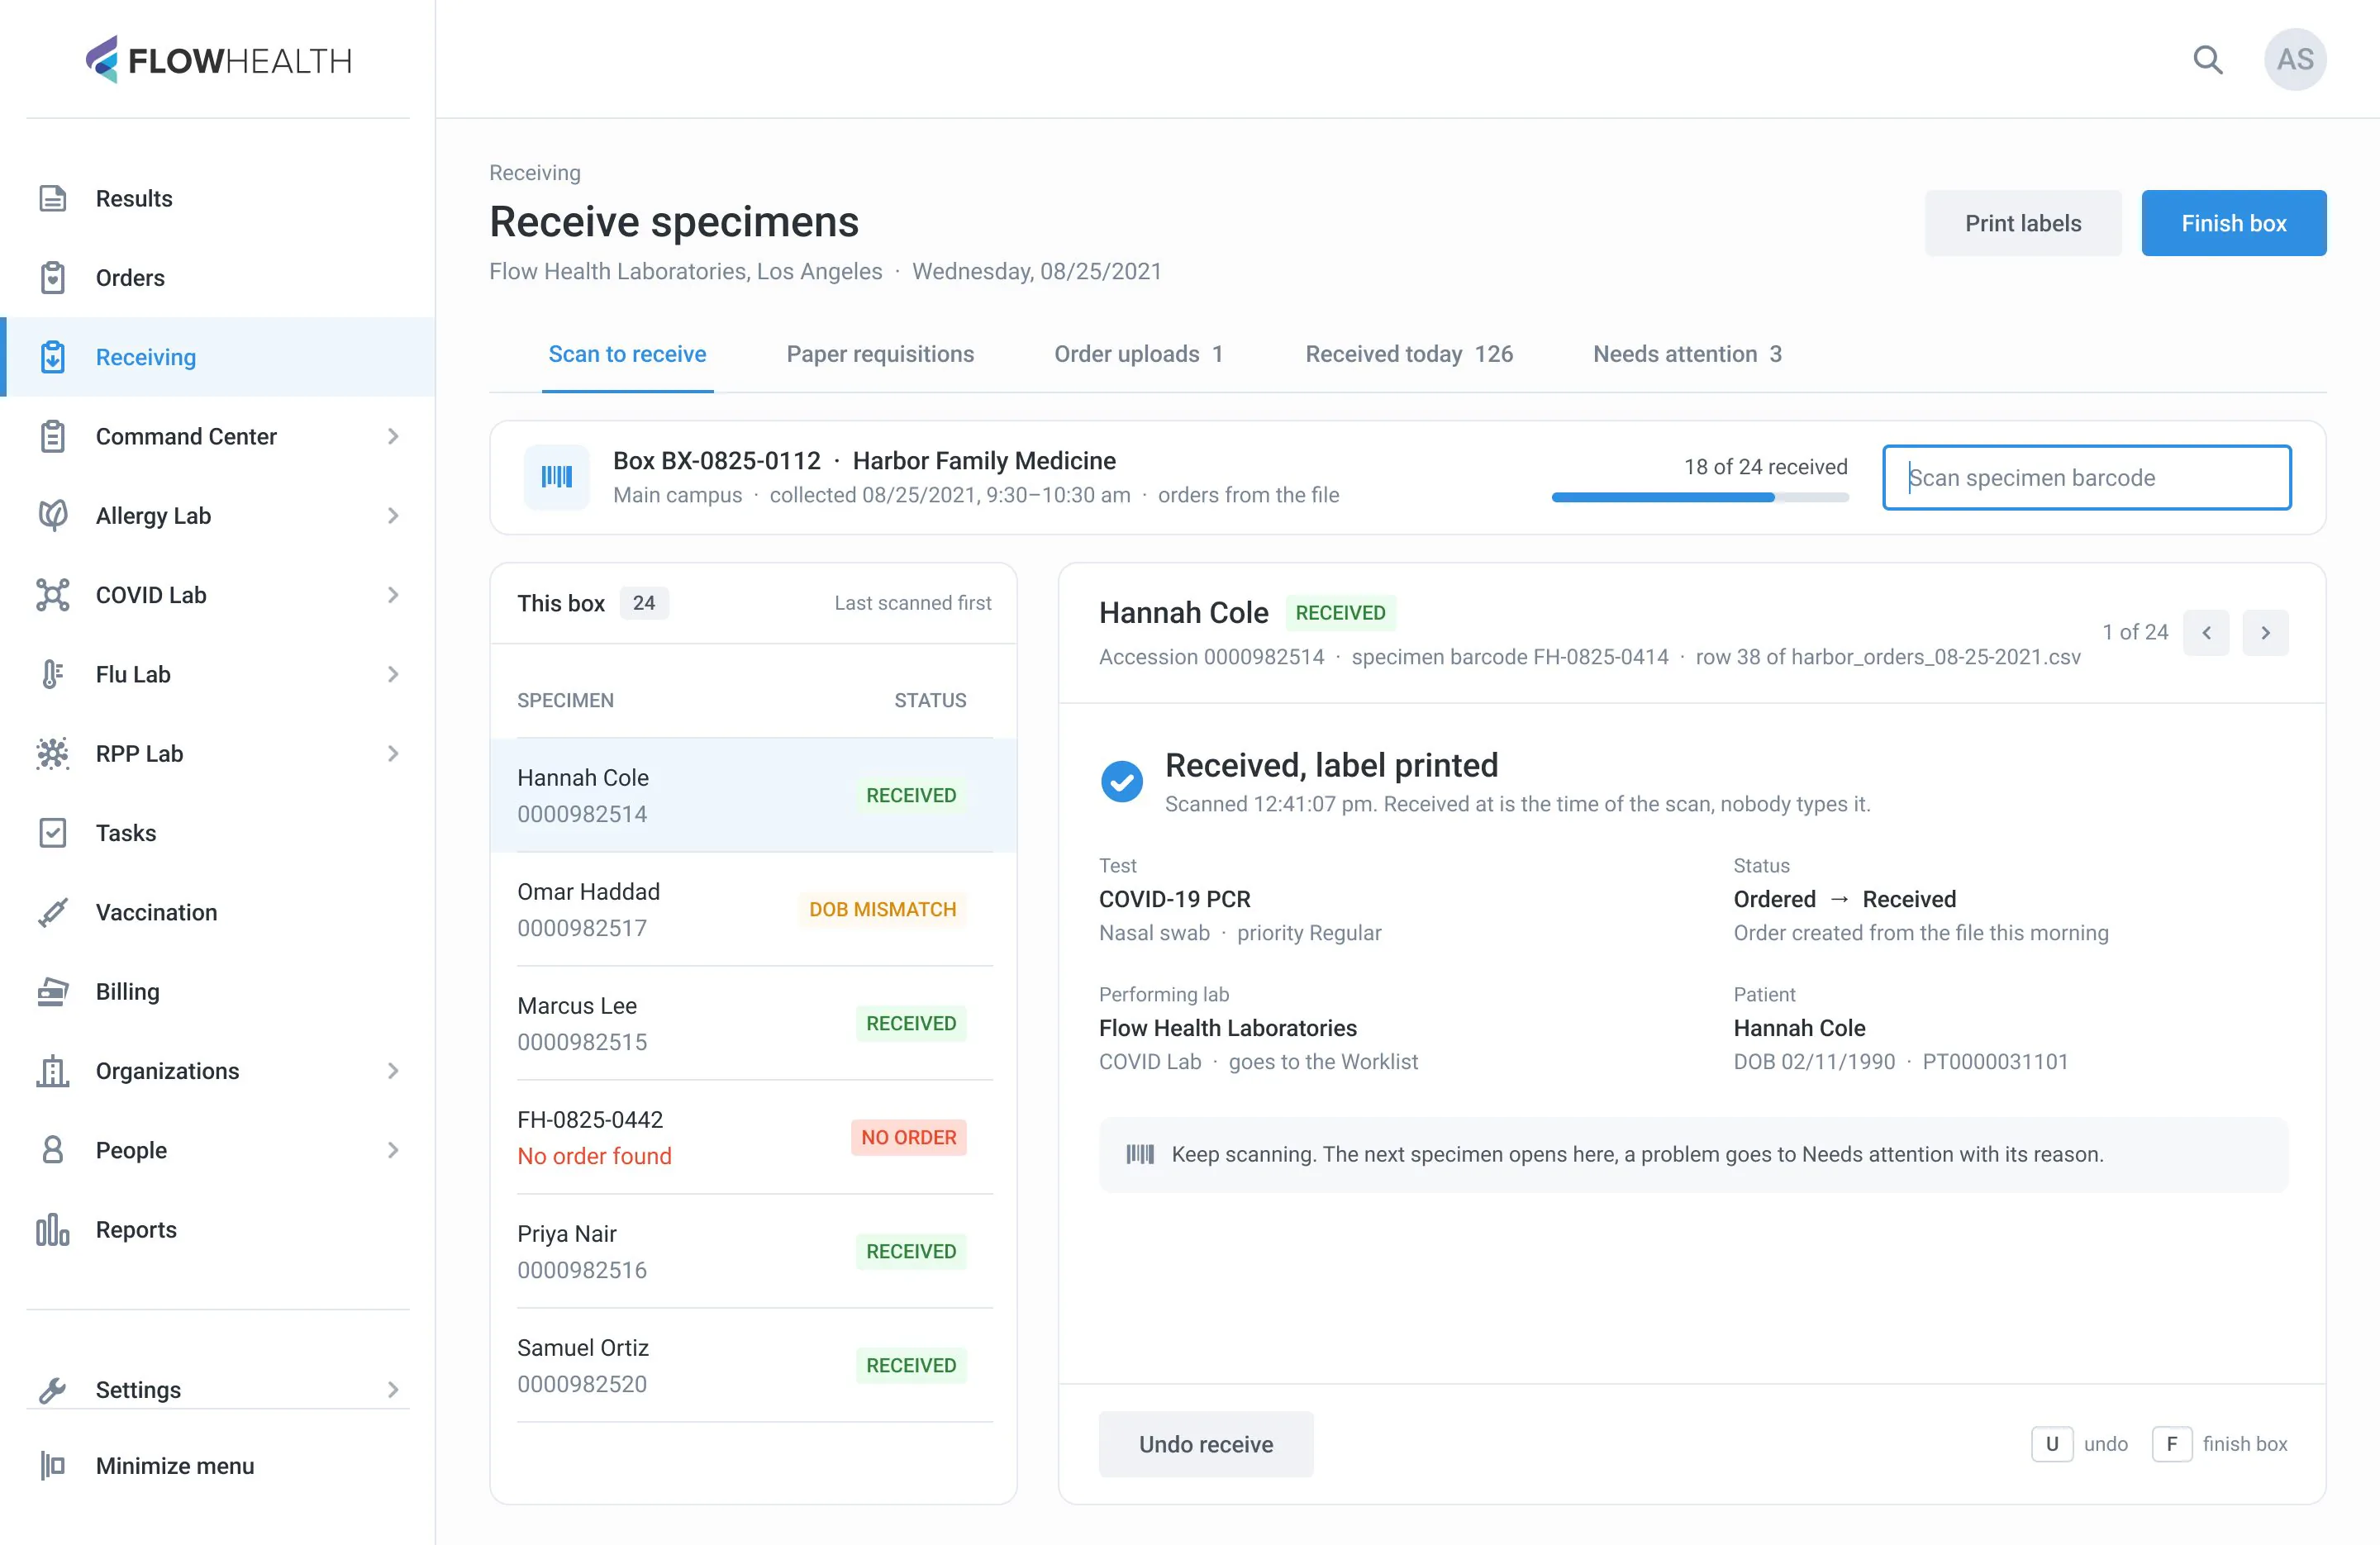The image size is (2380, 1545).
Task: Select the Samuel Ortiz specimen row
Action: pos(753,1365)
